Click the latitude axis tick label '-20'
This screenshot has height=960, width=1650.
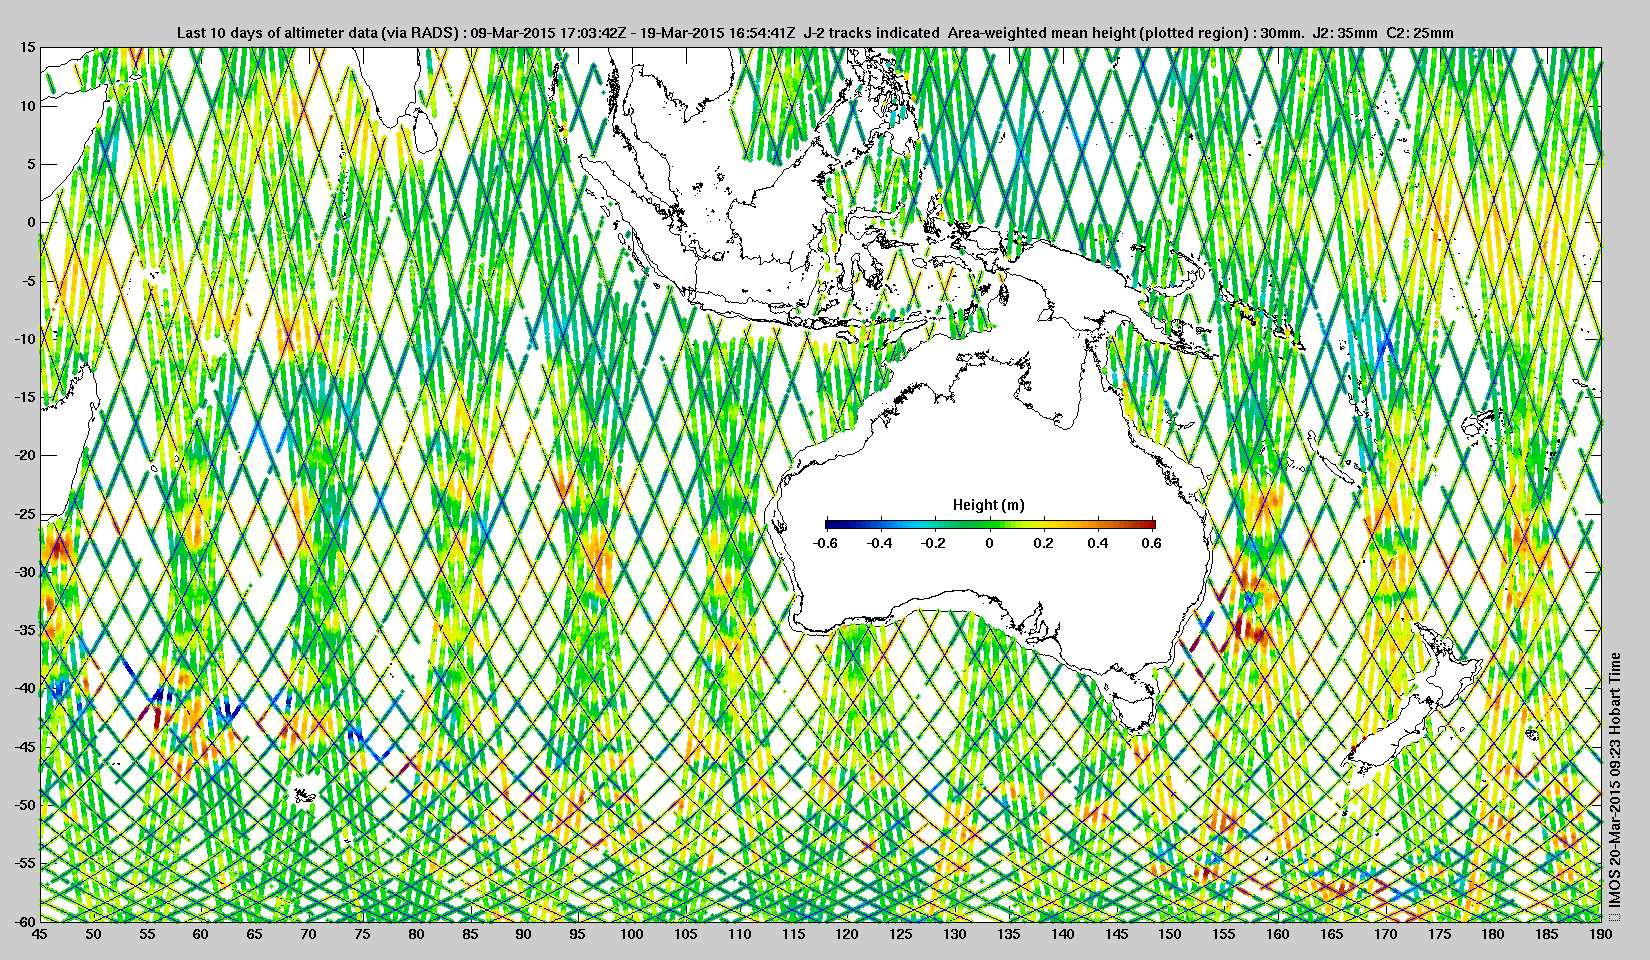(x=26, y=455)
